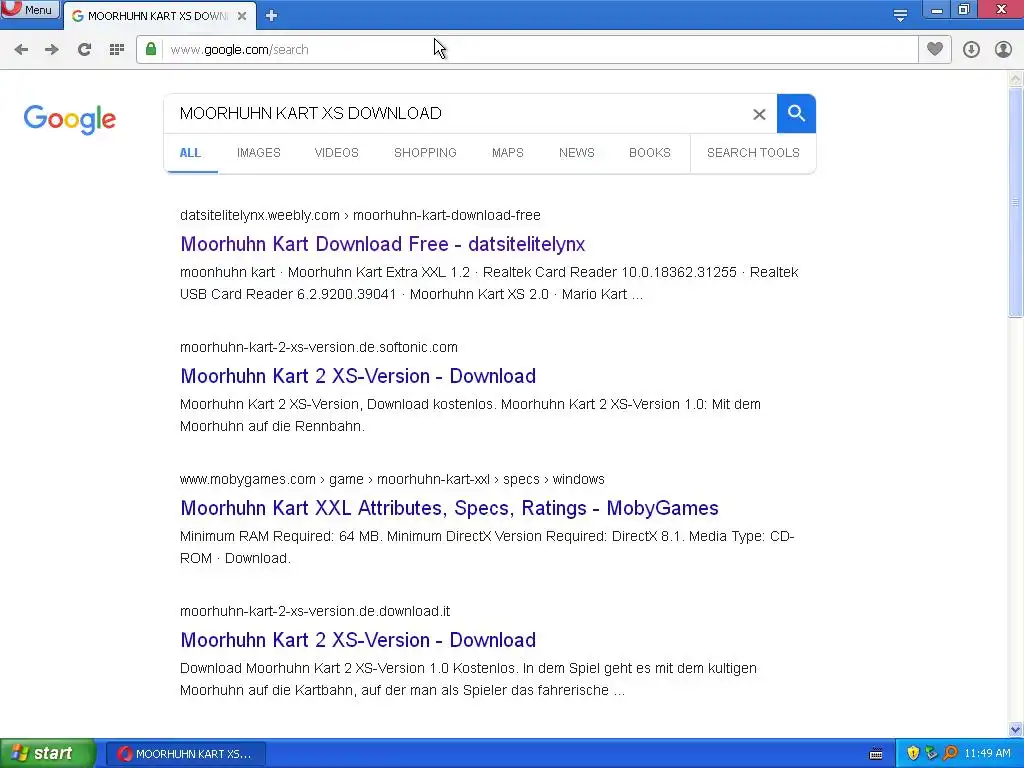The width and height of the screenshot is (1024, 768).
Task: Open Moorhuhn Kart XXL MobyGames result
Action: [x=449, y=508]
